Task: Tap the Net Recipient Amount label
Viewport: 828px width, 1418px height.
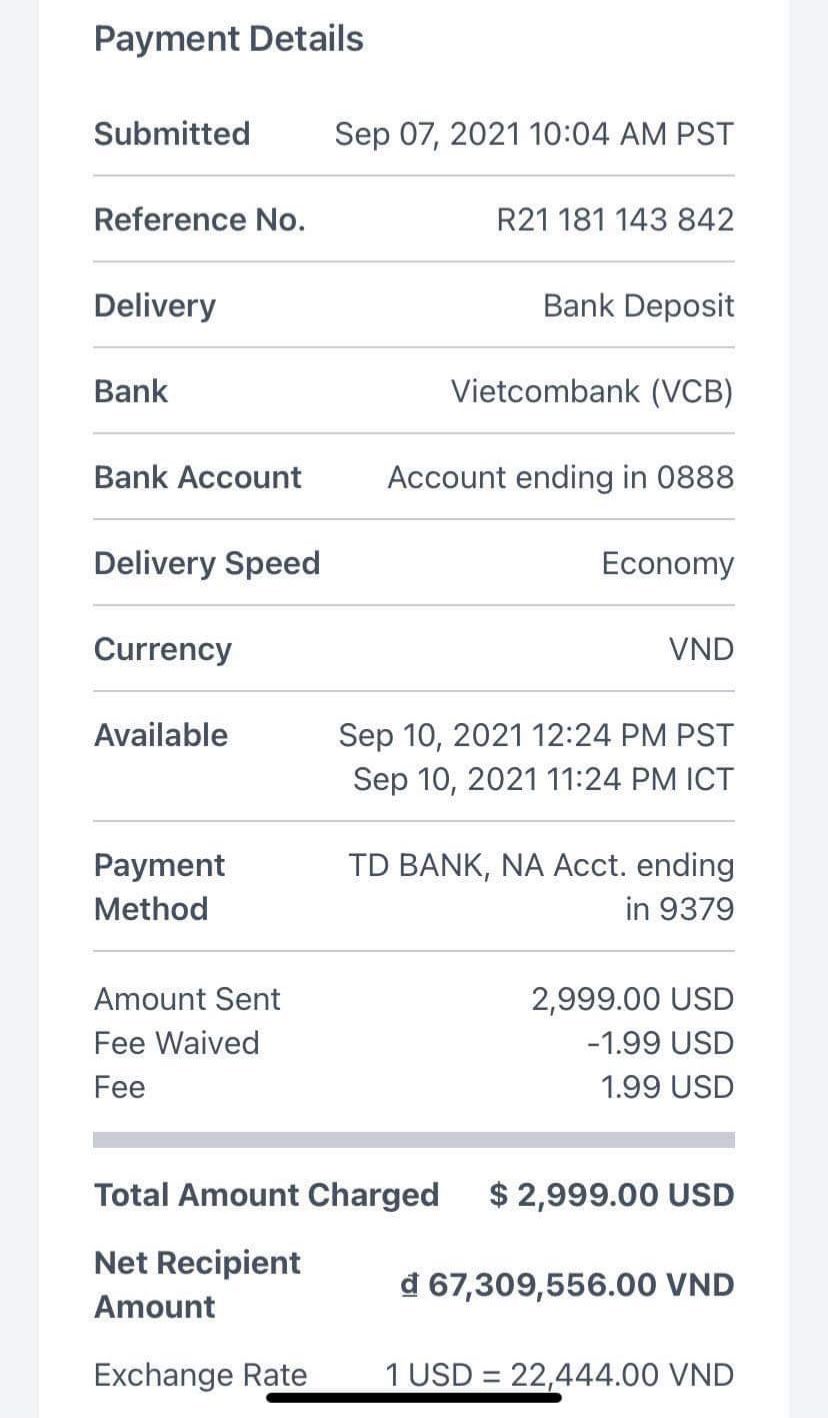Action: point(196,1285)
